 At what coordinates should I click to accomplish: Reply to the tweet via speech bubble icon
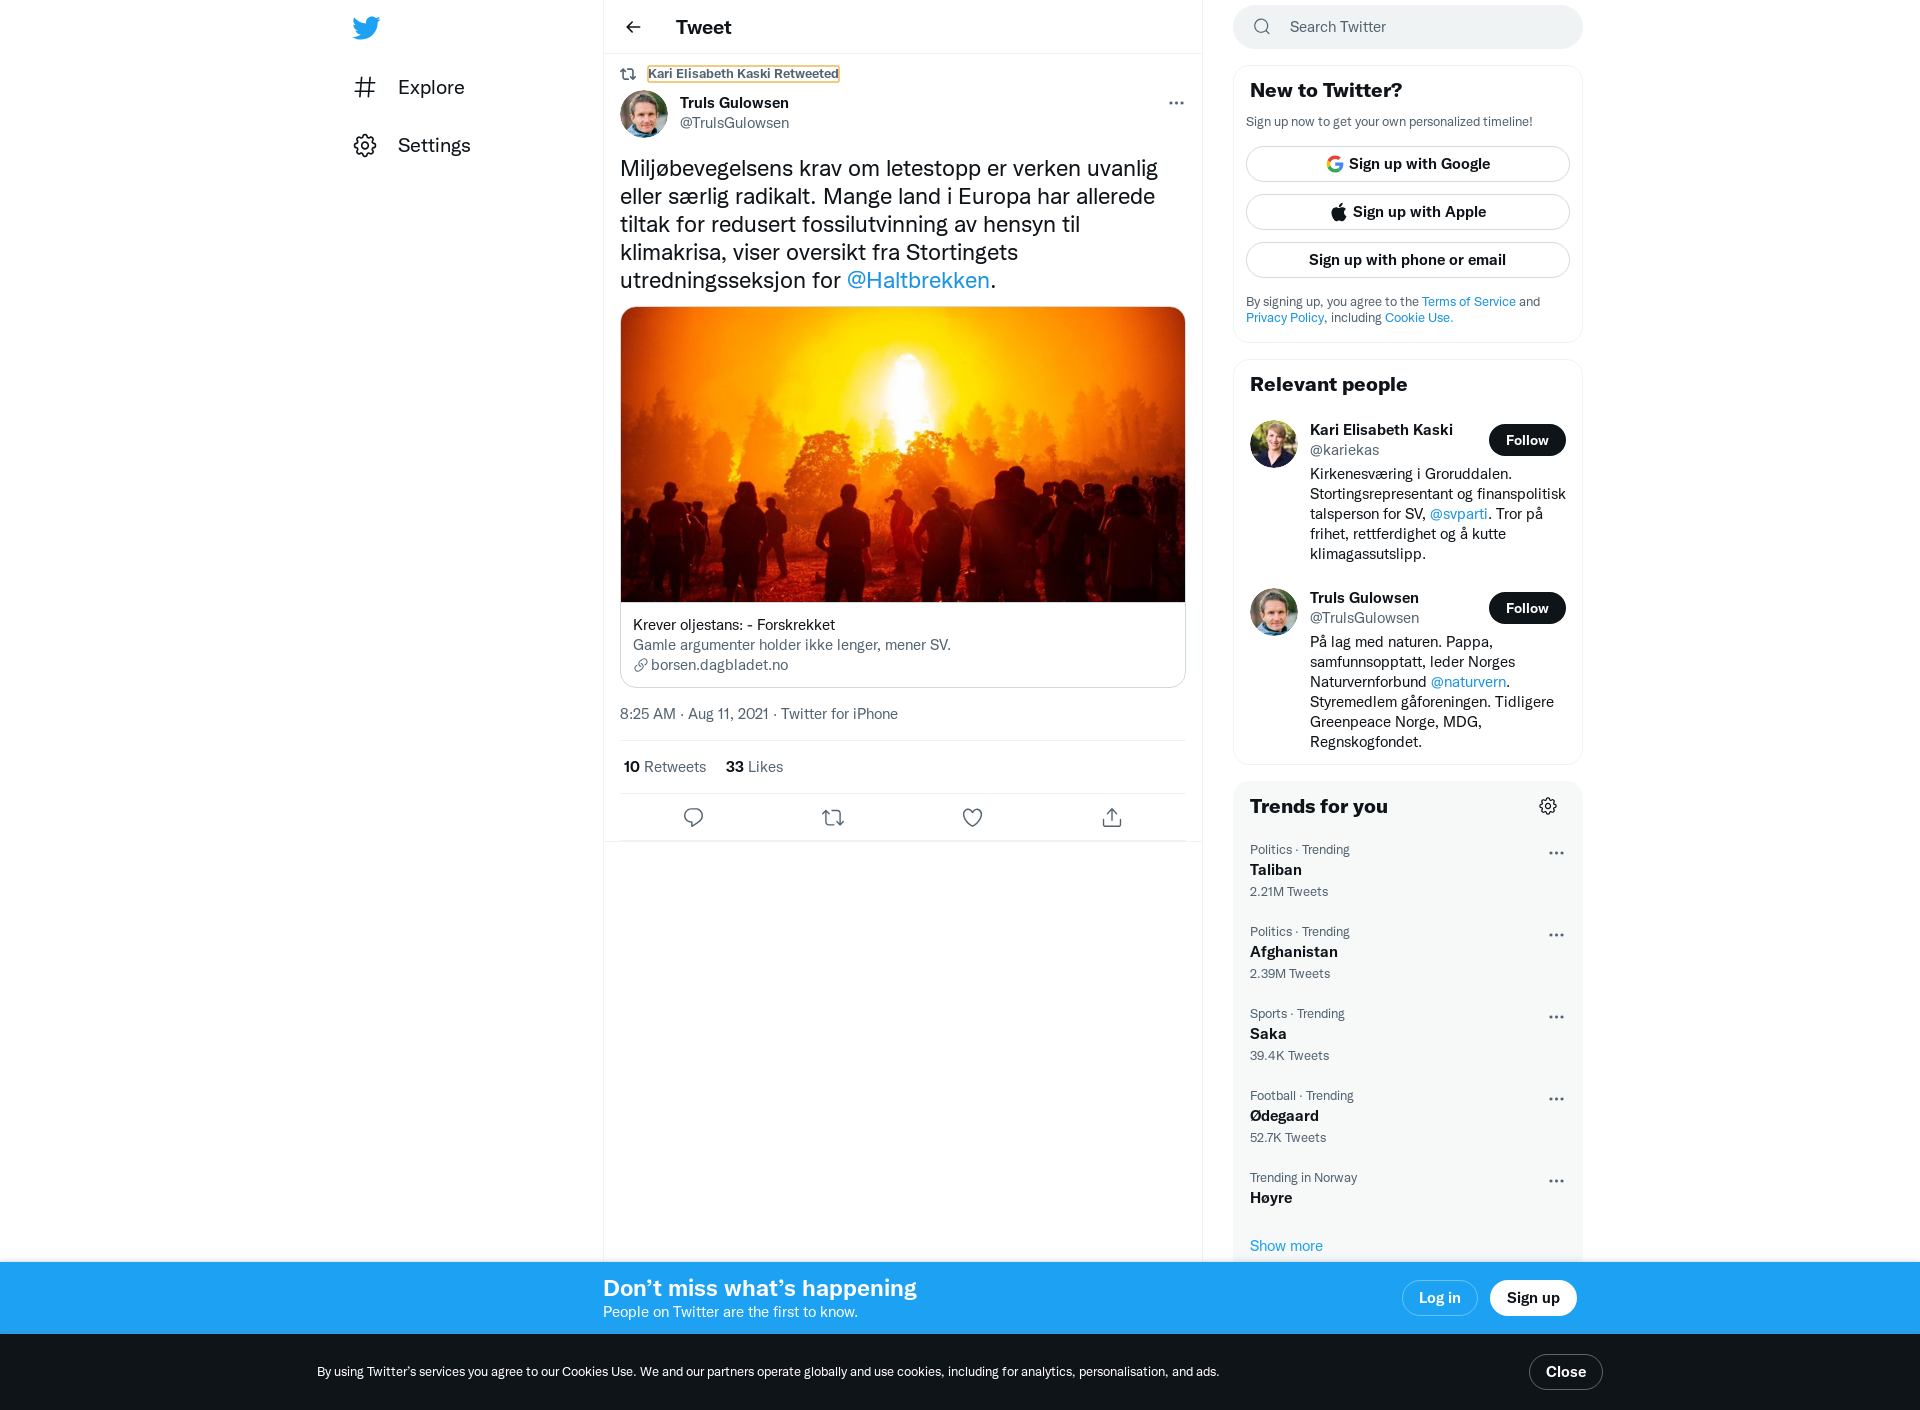pyautogui.click(x=693, y=818)
